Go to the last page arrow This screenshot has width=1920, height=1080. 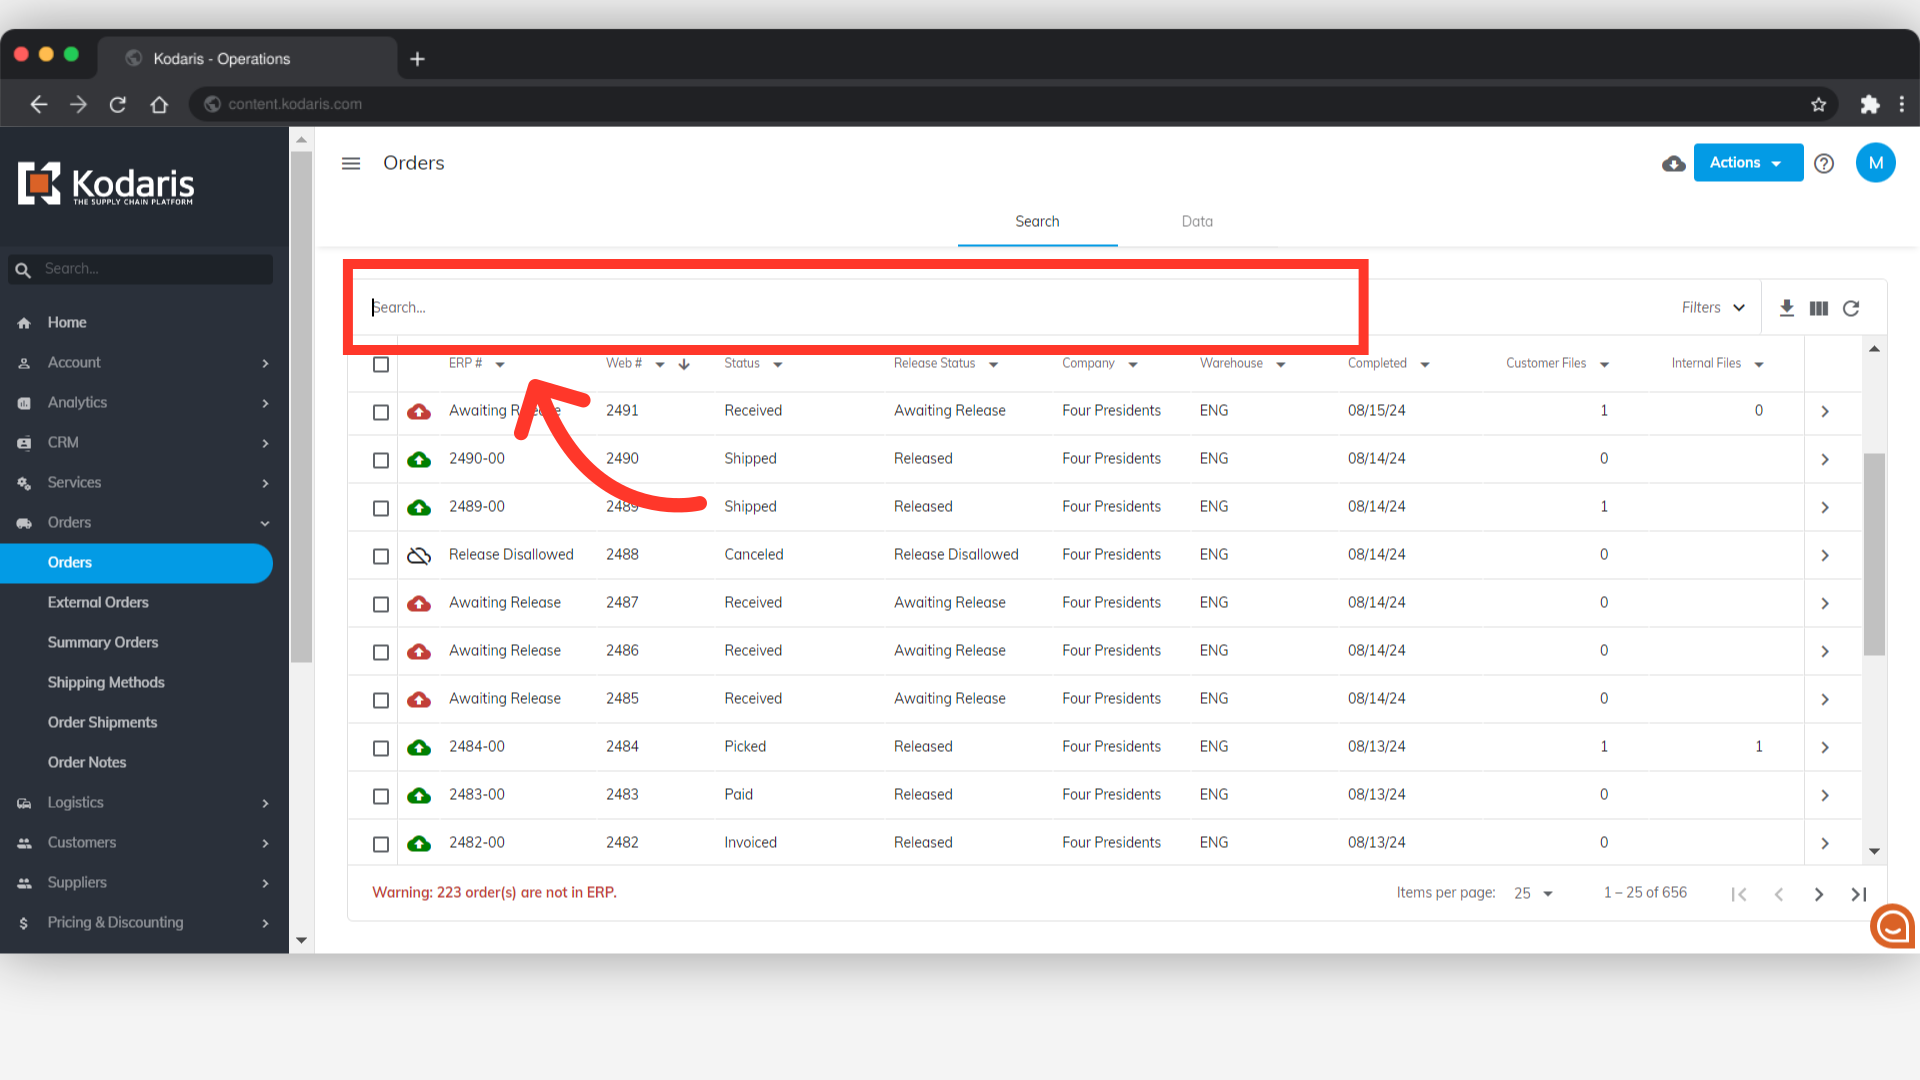pyautogui.click(x=1858, y=894)
